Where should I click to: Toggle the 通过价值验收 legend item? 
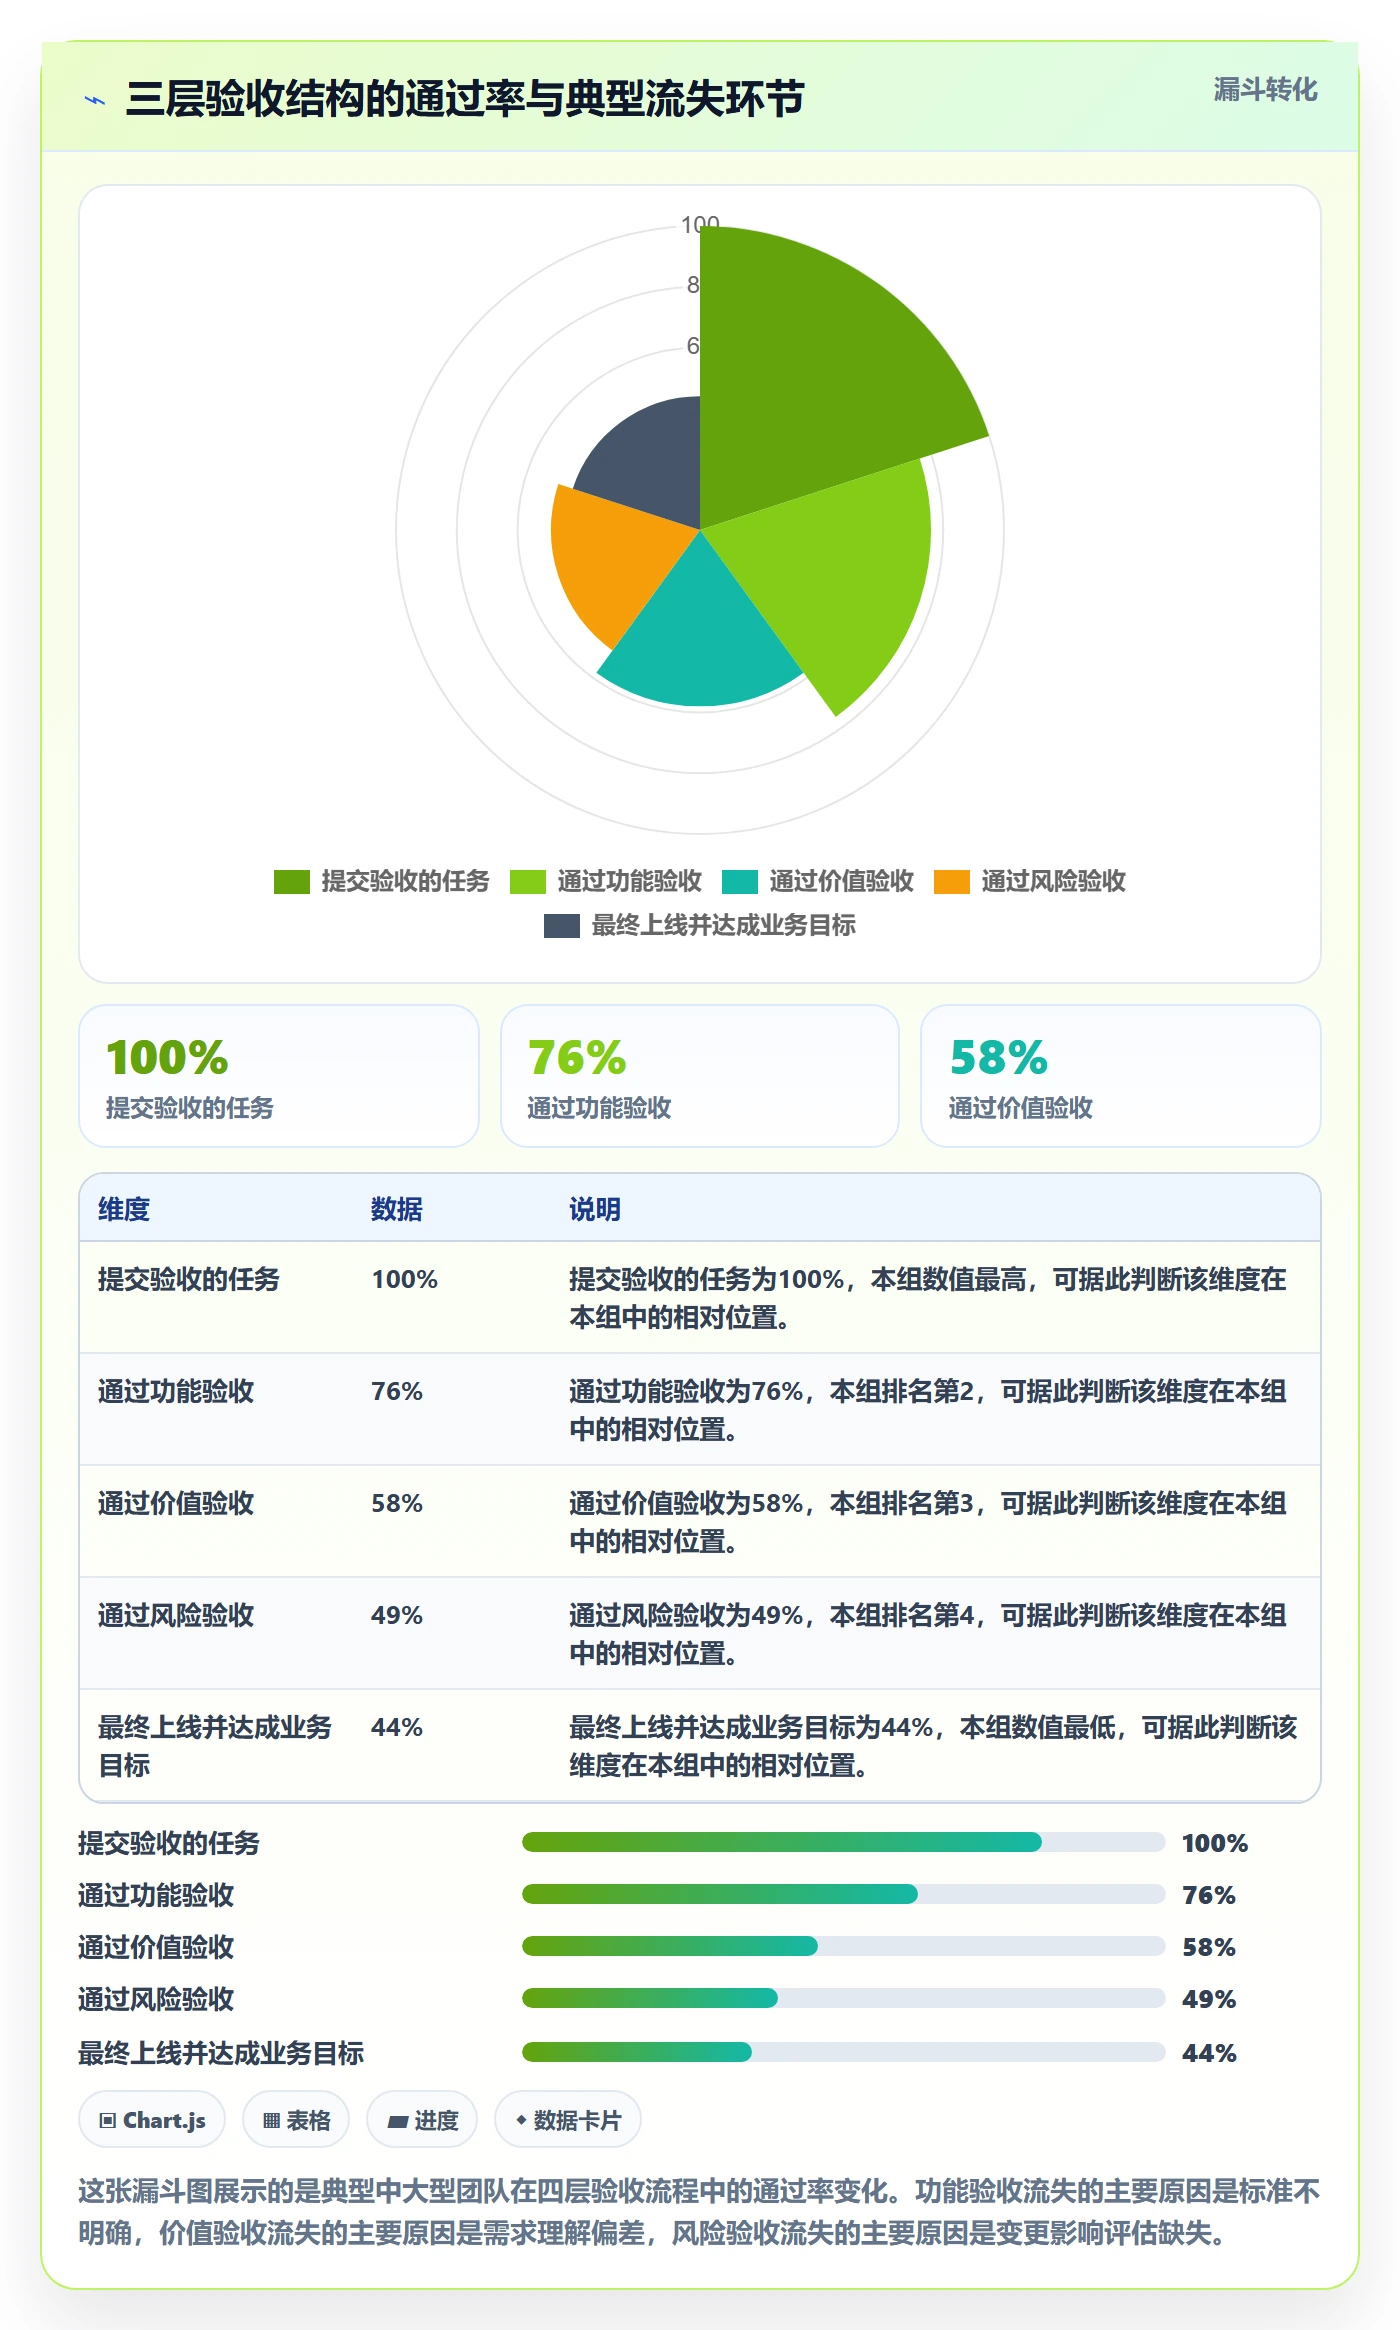[x=818, y=881]
